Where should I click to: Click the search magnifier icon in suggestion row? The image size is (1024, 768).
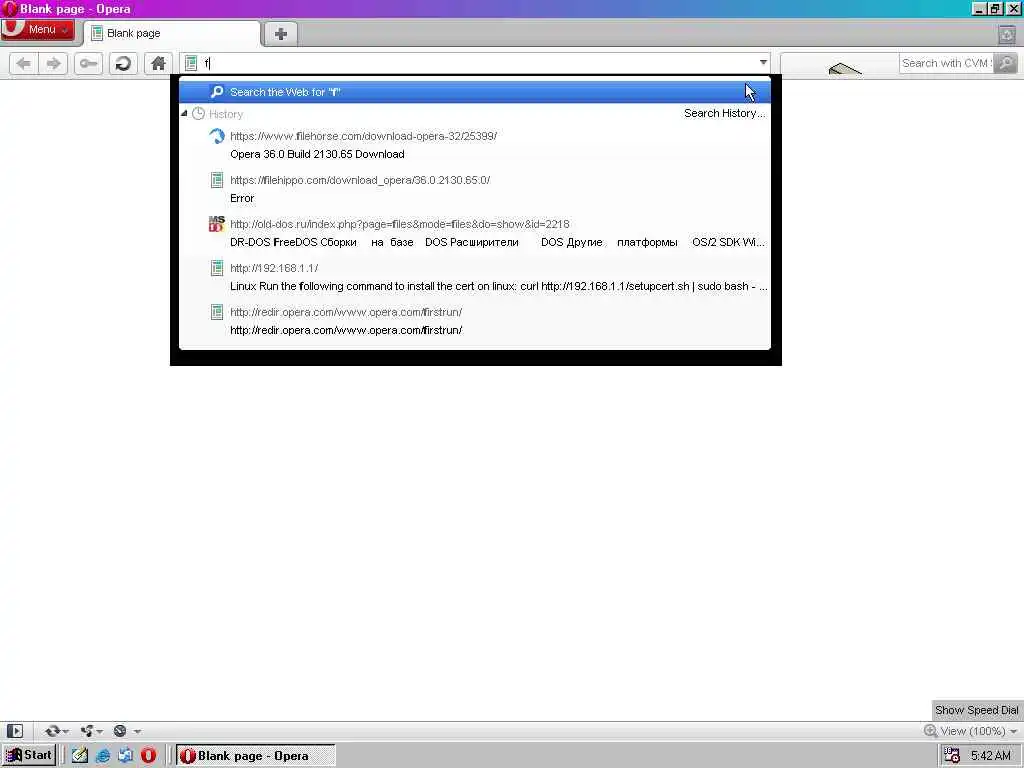(217, 92)
